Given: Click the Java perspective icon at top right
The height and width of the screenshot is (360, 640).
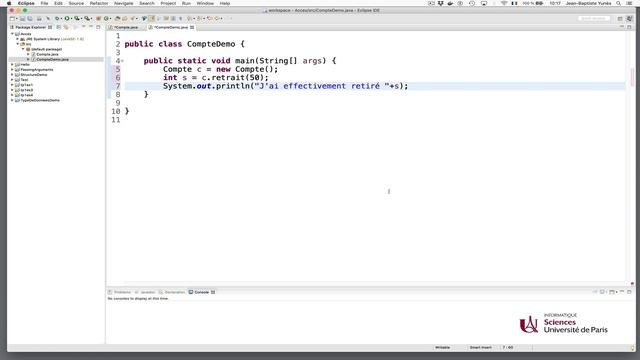Looking at the screenshot, I should (630, 19).
